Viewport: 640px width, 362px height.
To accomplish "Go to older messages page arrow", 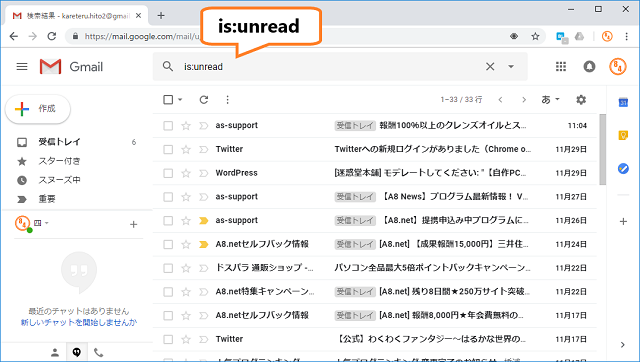I will click(x=524, y=100).
